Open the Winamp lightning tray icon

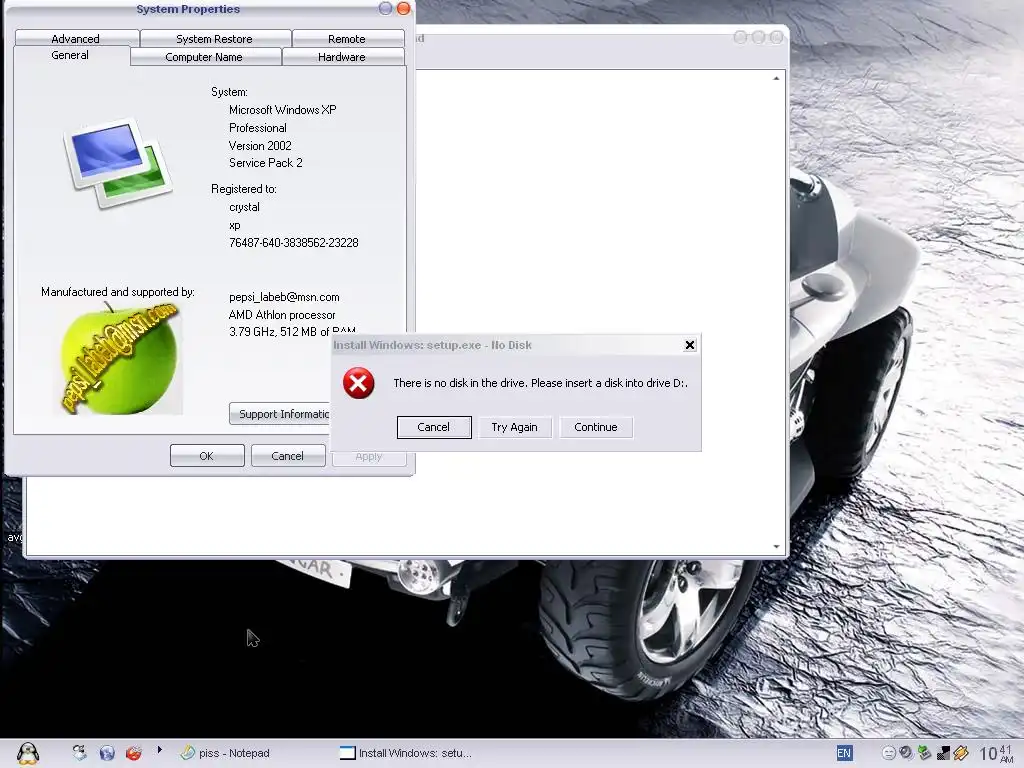tap(961, 753)
